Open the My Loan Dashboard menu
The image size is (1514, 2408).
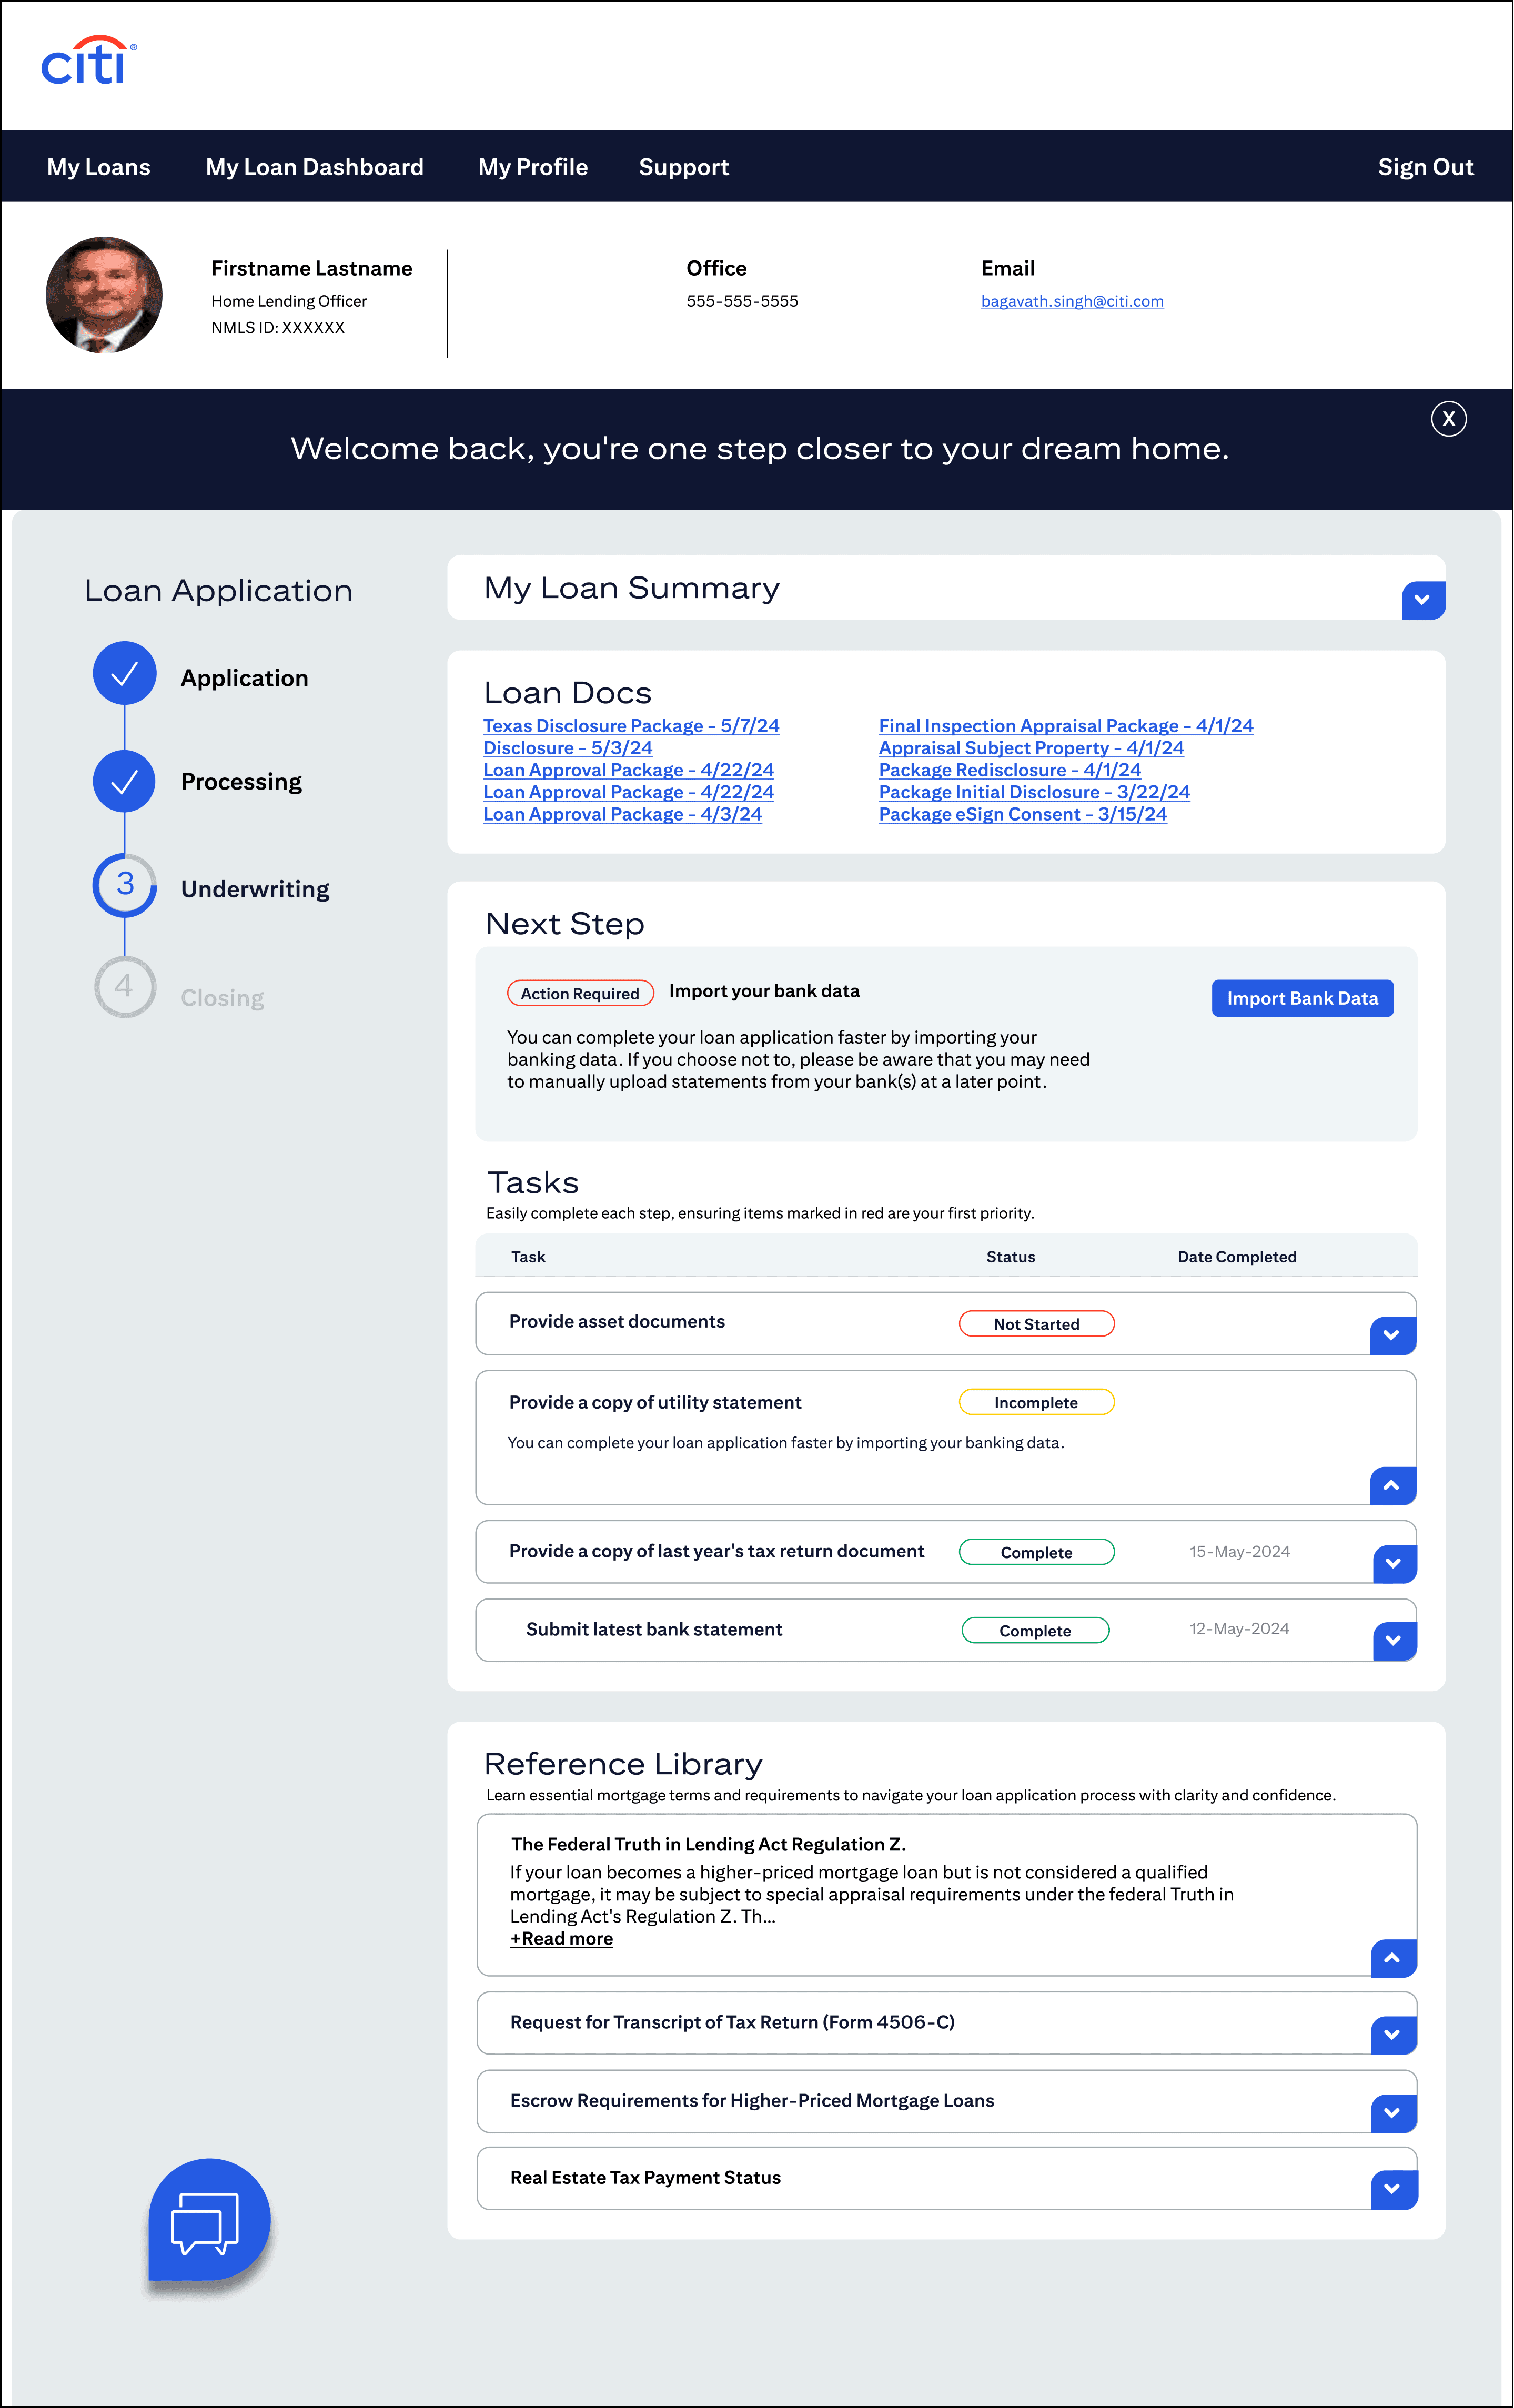pyautogui.click(x=314, y=167)
